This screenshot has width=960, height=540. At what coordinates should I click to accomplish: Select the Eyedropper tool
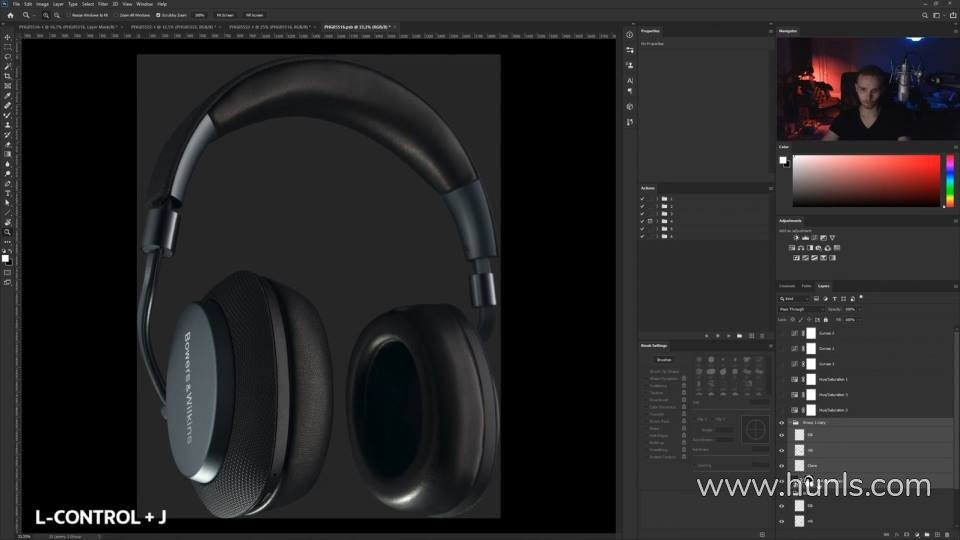pos(7,96)
